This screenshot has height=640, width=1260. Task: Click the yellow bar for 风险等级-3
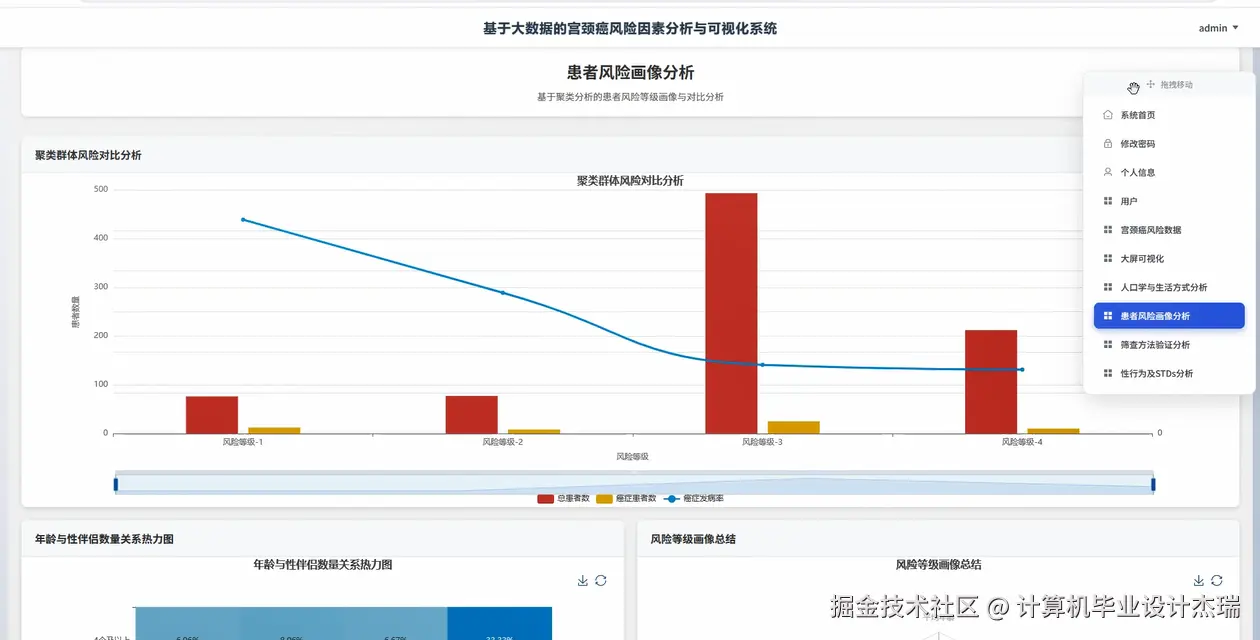point(794,427)
